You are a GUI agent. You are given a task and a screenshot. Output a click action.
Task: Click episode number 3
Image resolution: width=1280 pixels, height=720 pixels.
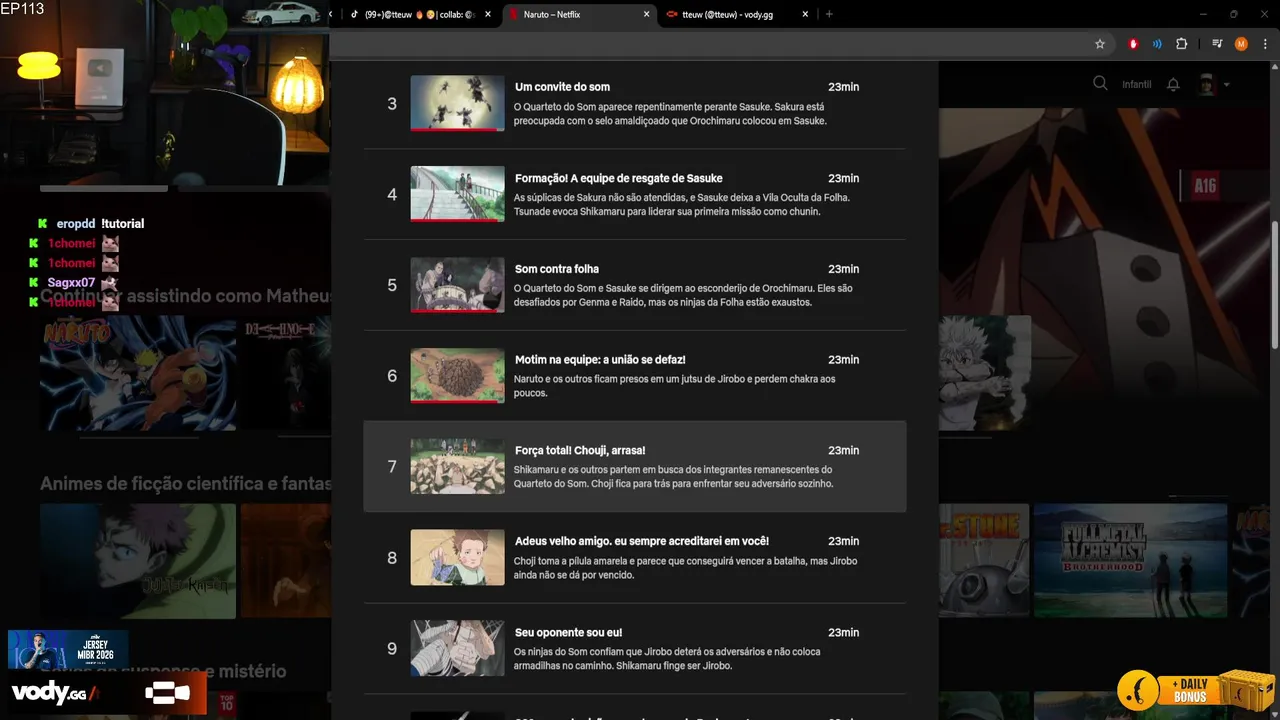pyautogui.click(x=392, y=104)
